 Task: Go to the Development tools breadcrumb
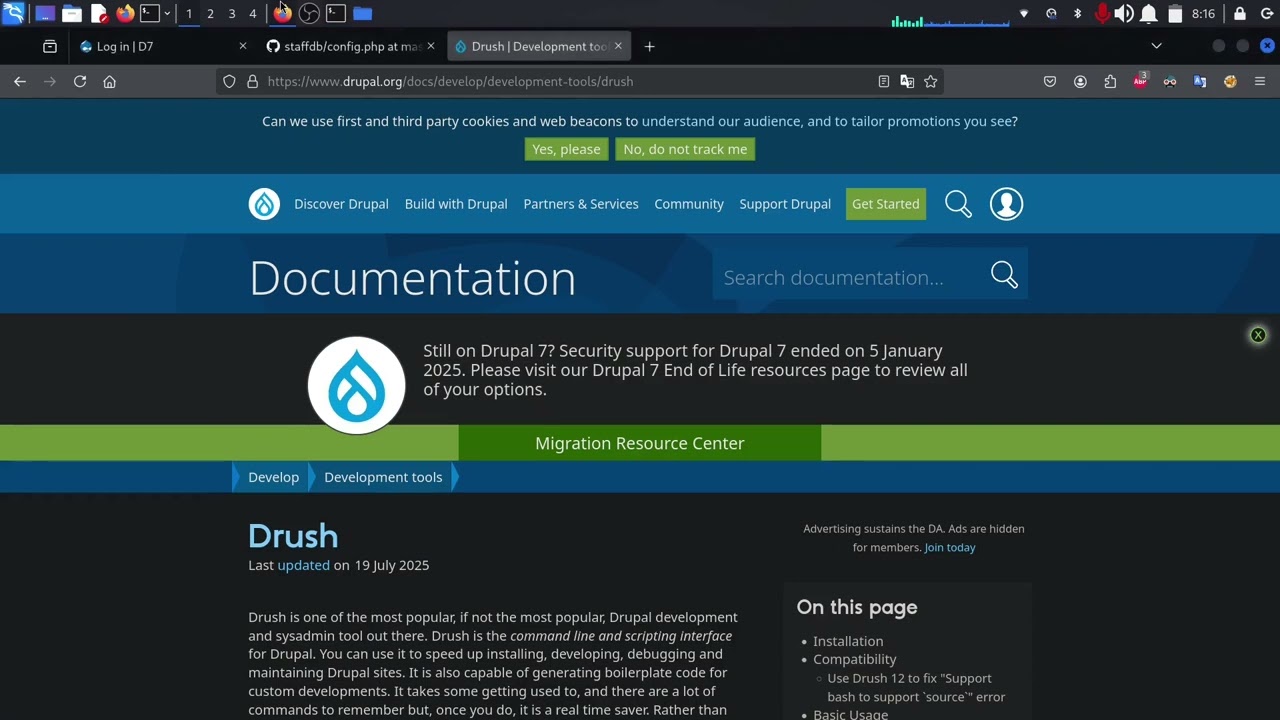pyautogui.click(x=383, y=477)
